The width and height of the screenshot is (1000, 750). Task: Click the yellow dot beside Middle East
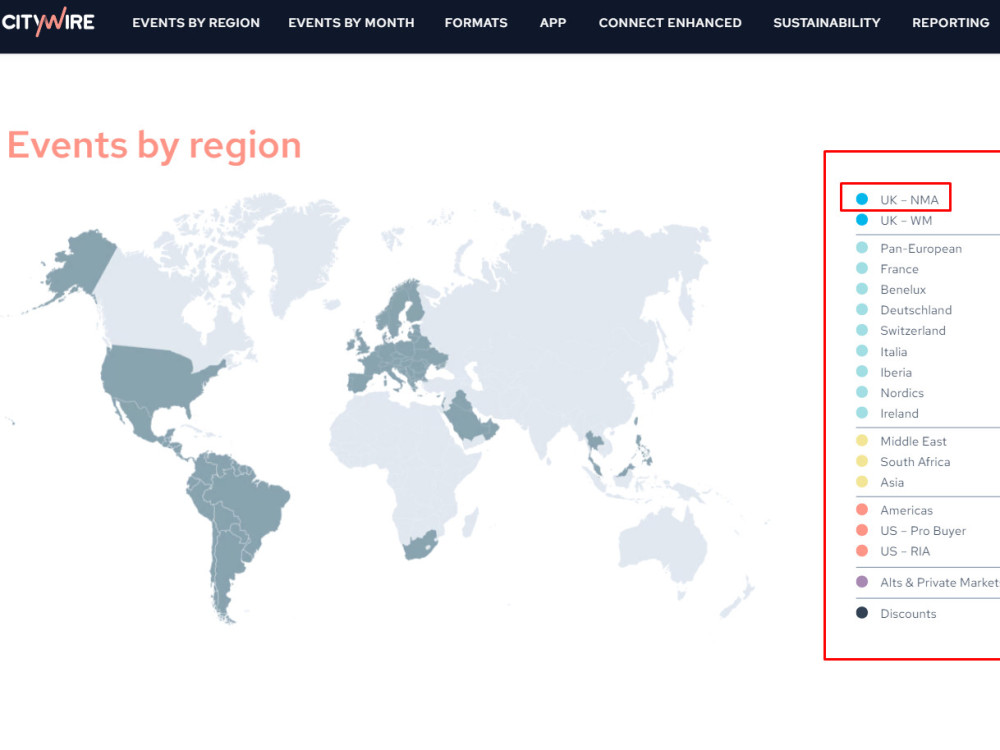click(x=862, y=440)
